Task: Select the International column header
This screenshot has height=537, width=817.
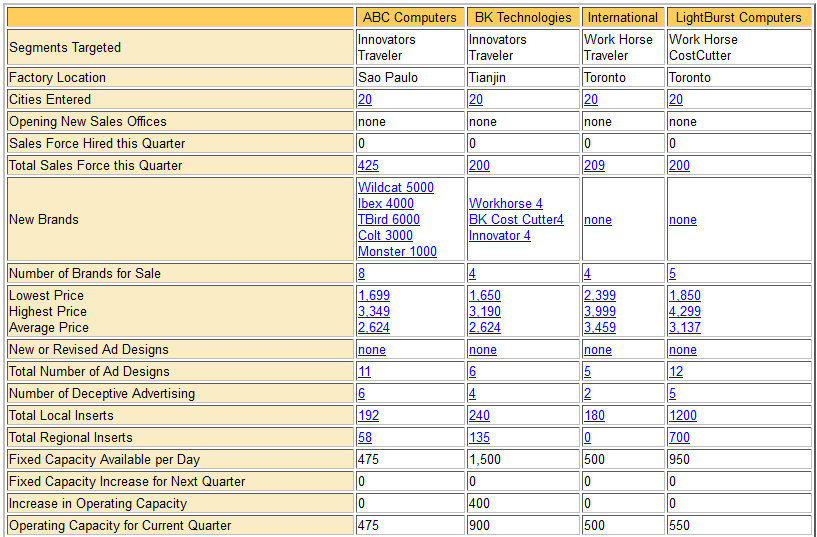Action: click(623, 18)
